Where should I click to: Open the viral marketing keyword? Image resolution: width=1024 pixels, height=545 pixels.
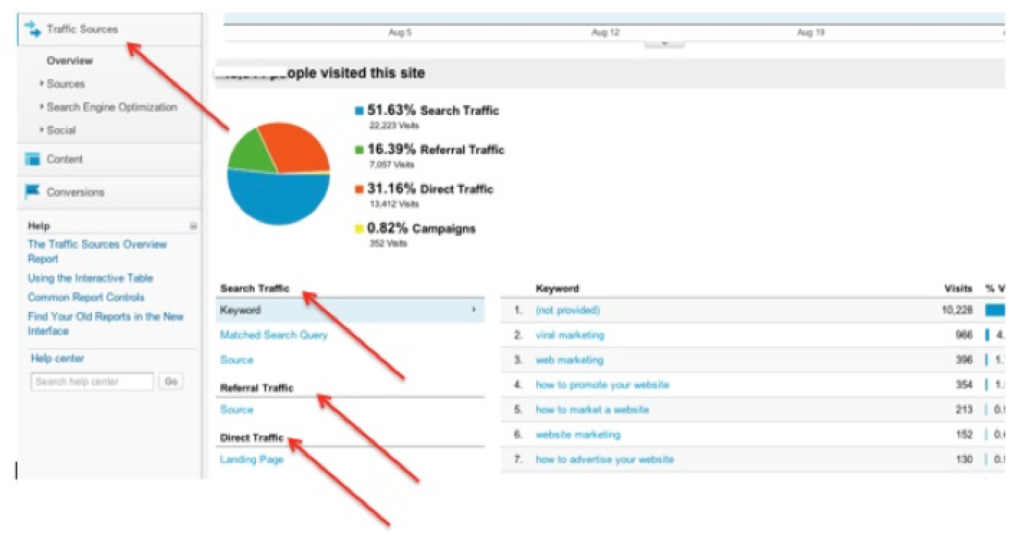(569, 335)
